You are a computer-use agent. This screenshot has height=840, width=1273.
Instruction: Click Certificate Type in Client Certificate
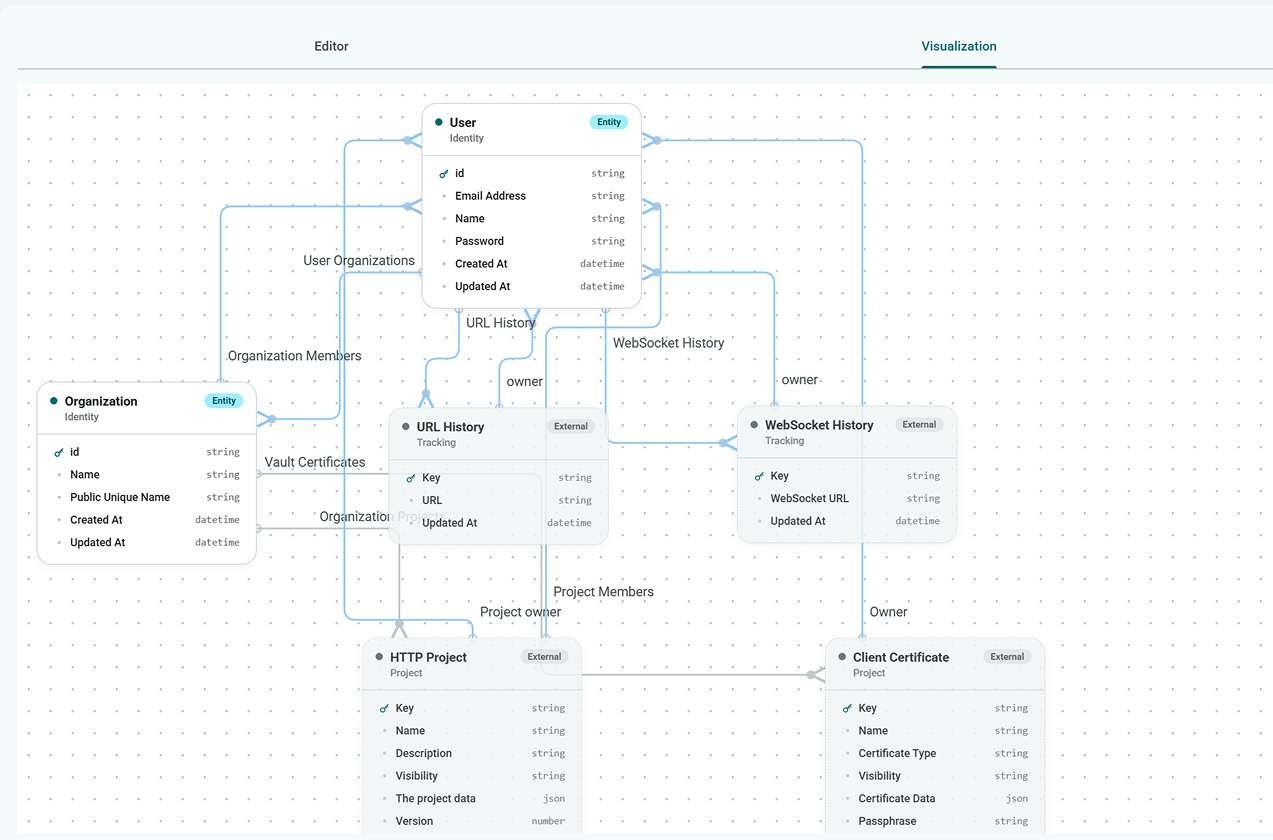point(935,753)
